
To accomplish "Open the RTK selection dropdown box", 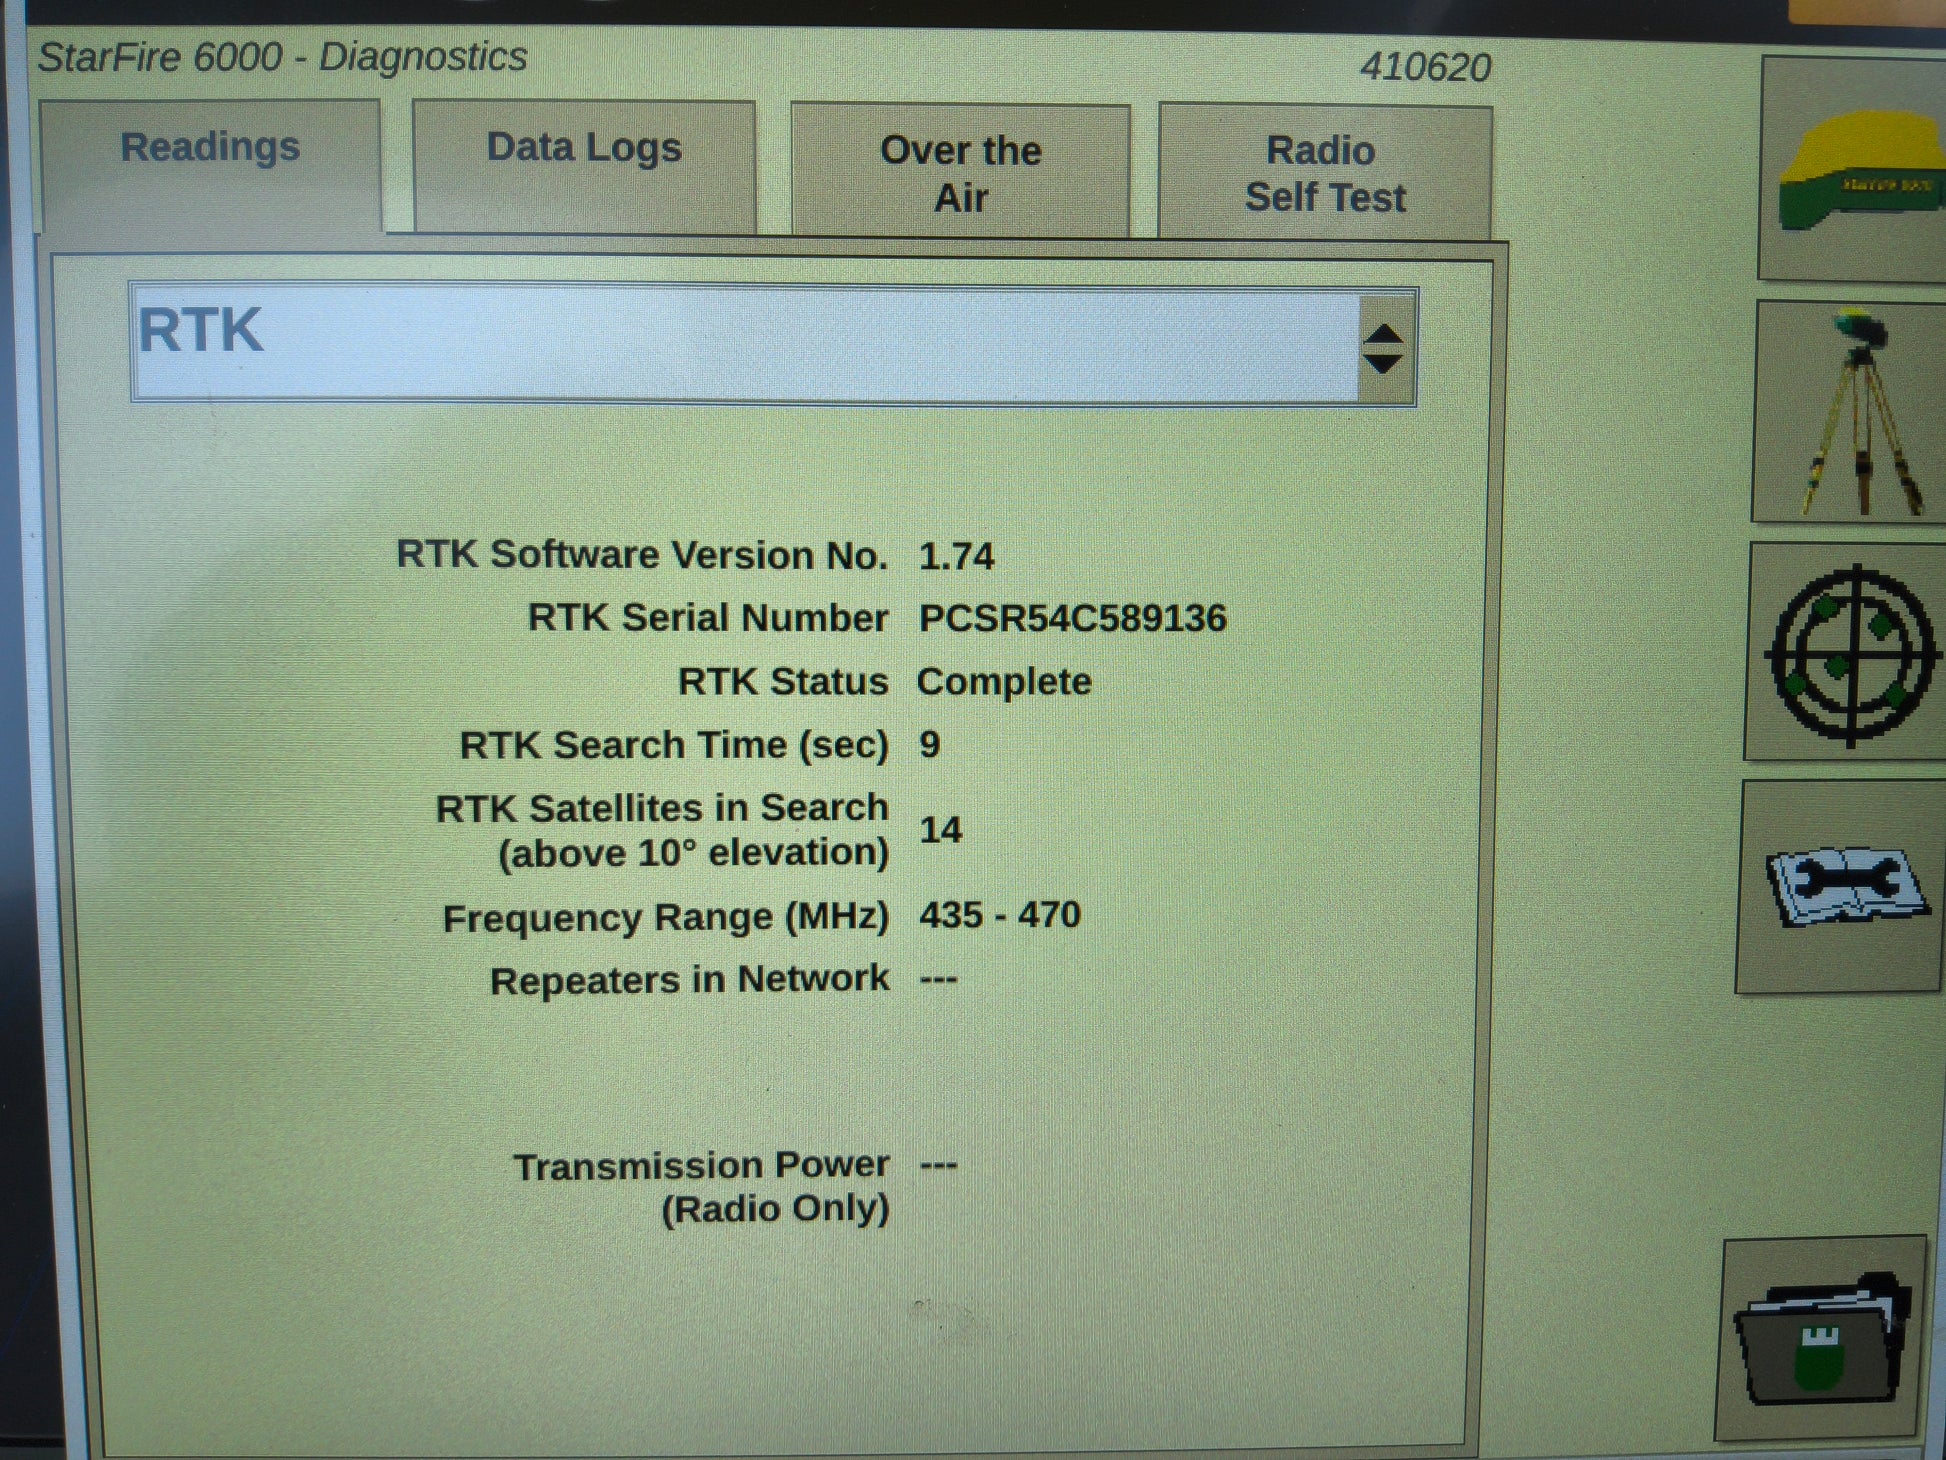I will [745, 344].
